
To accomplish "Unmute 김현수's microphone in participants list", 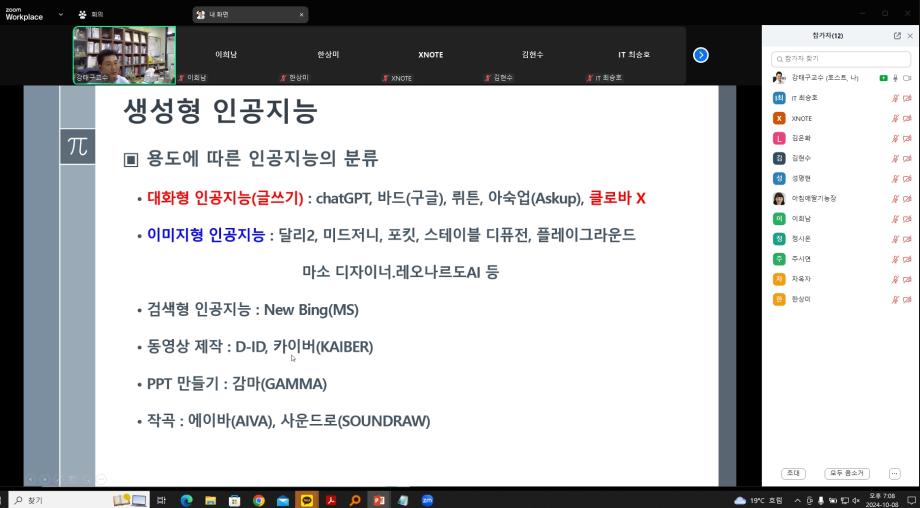I will [895, 158].
